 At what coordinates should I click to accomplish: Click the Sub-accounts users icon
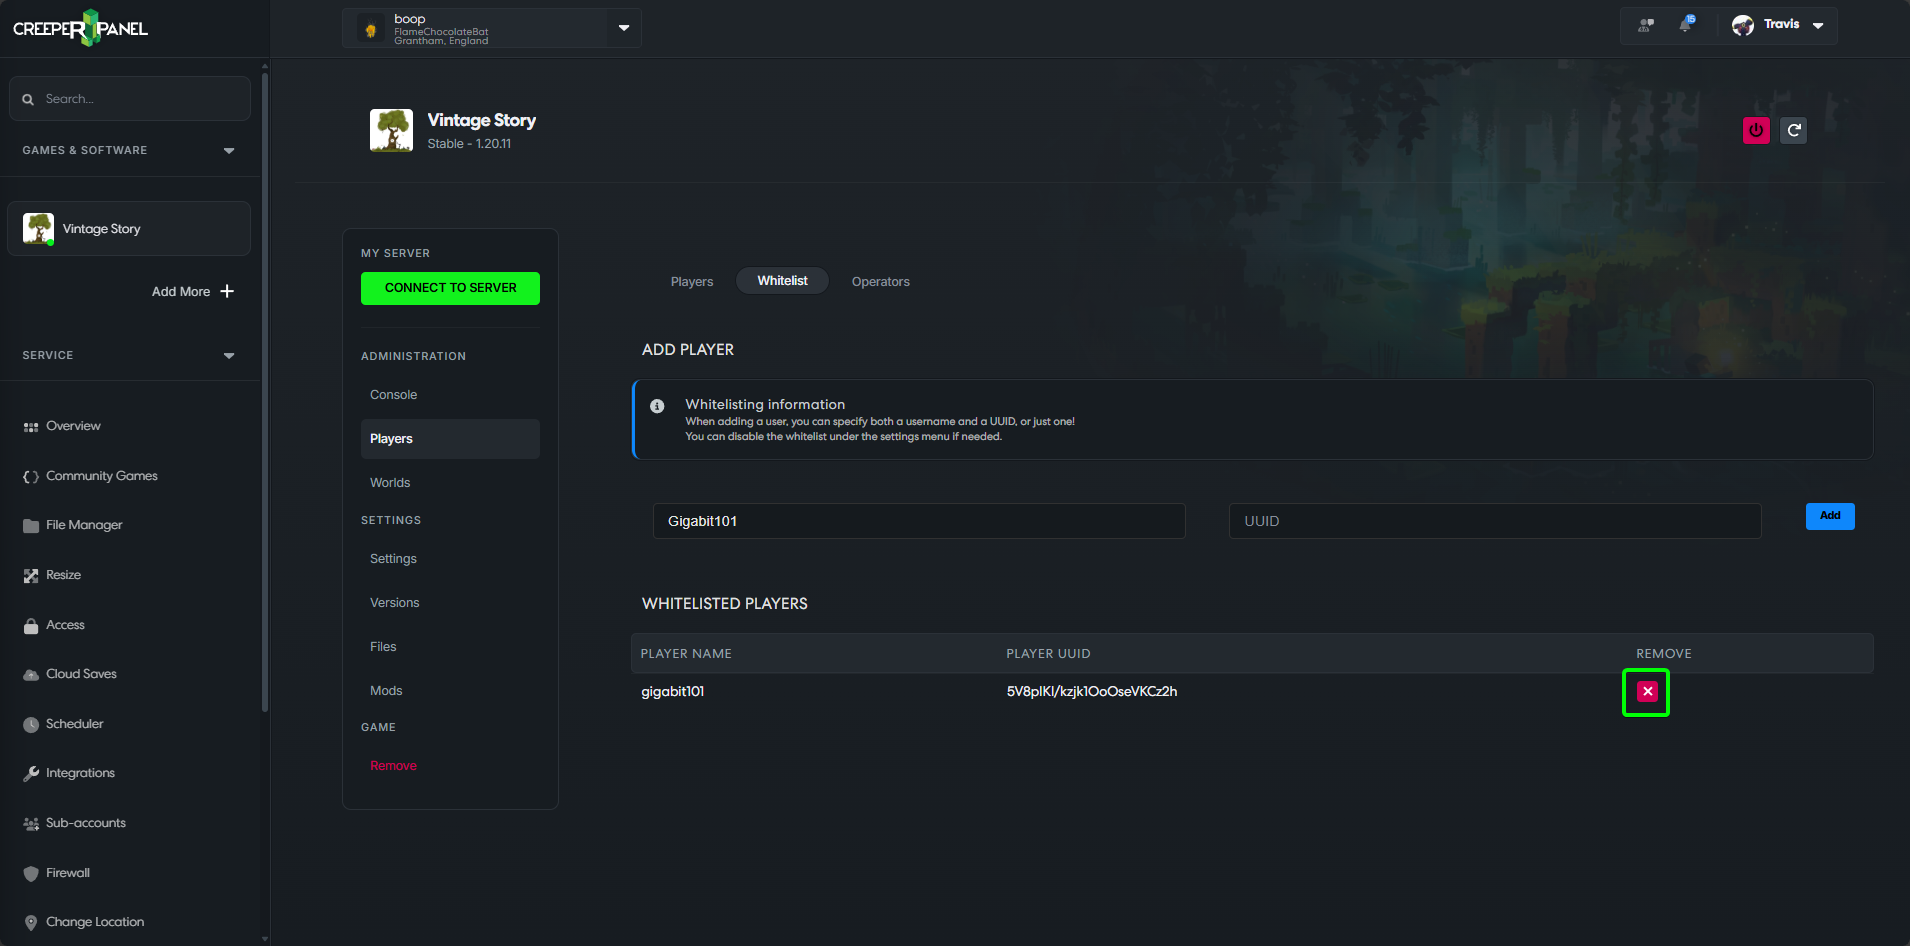pyautogui.click(x=31, y=824)
